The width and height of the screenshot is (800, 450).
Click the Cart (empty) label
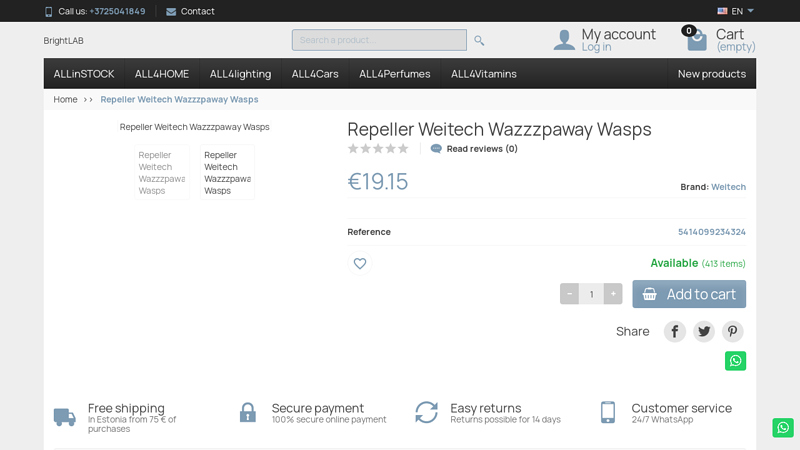pos(735,40)
